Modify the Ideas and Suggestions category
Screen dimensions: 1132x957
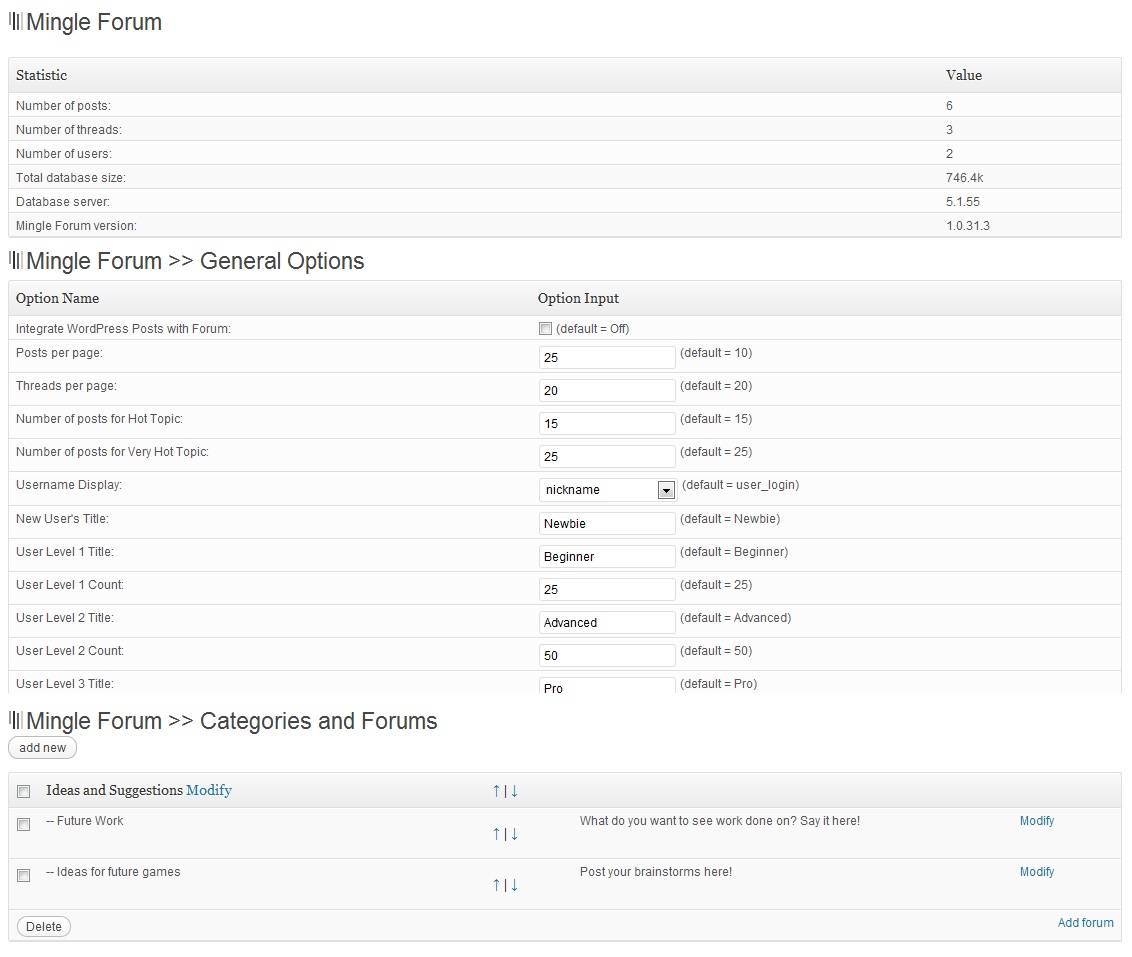click(209, 791)
